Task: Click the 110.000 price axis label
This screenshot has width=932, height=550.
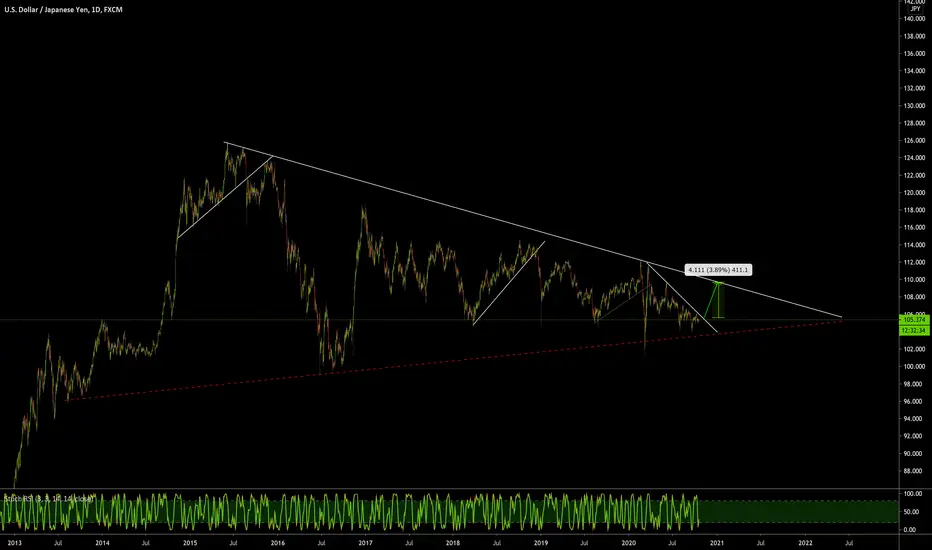Action: (914, 279)
